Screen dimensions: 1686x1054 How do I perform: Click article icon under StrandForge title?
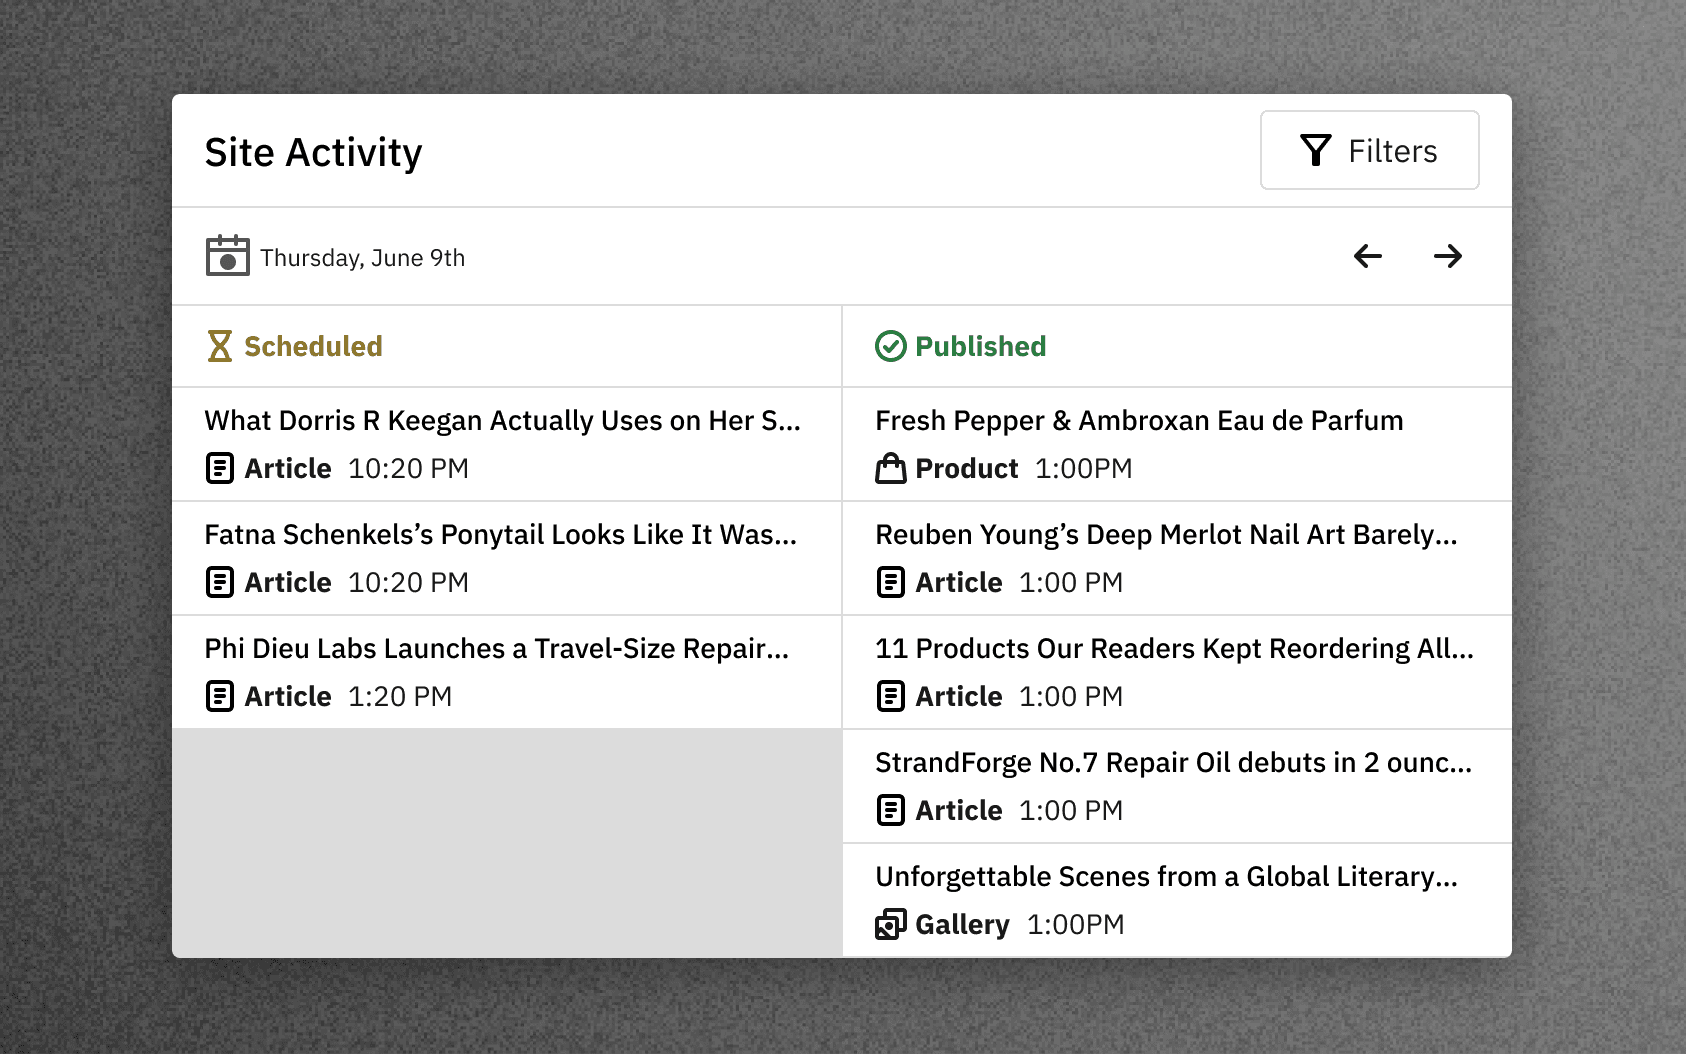click(x=890, y=810)
